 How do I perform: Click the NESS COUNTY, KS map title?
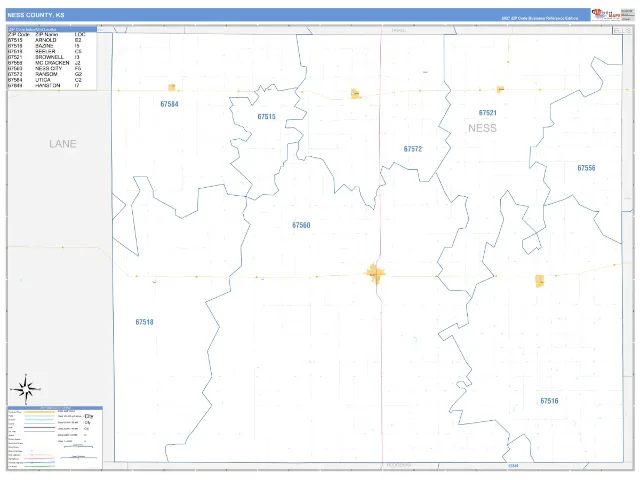click(36, 15)
